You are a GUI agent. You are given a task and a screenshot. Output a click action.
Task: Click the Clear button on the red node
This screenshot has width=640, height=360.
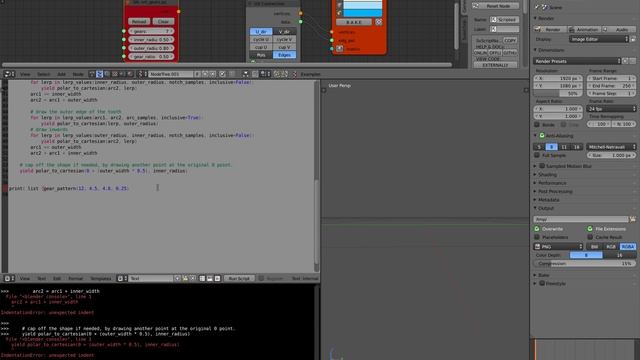click(x=163, y=21)
